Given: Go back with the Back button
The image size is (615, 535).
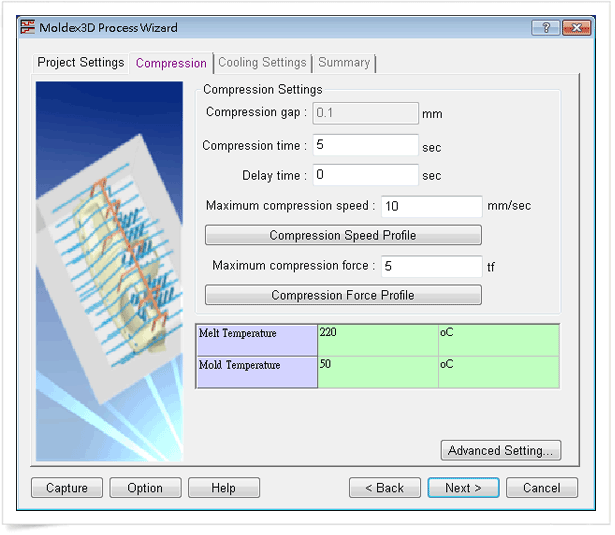Looking at the screenshot, I should click(x=385, y=488).
